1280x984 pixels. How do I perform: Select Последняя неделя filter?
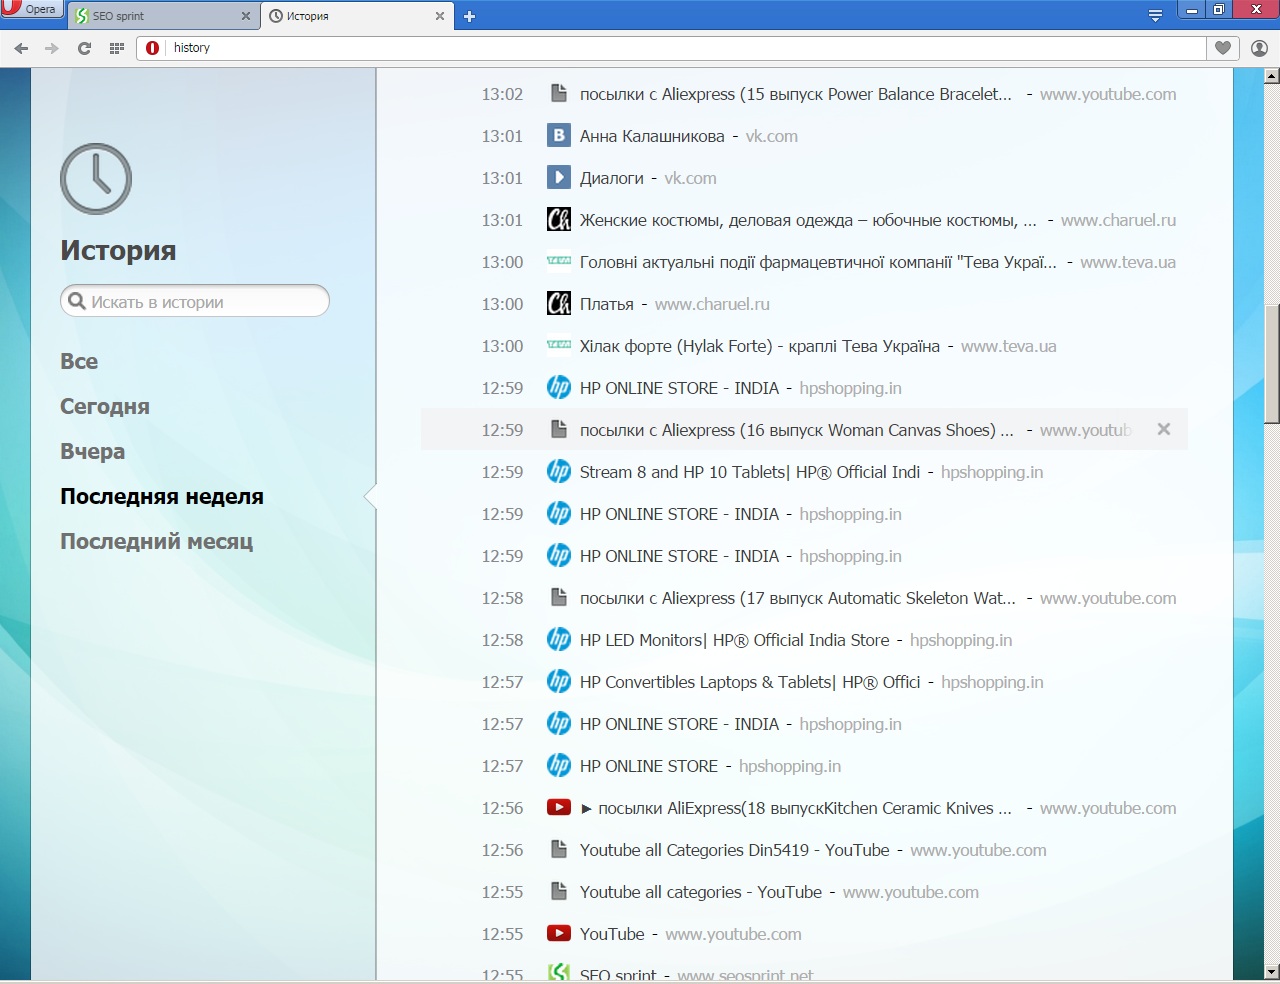[162, 496]
